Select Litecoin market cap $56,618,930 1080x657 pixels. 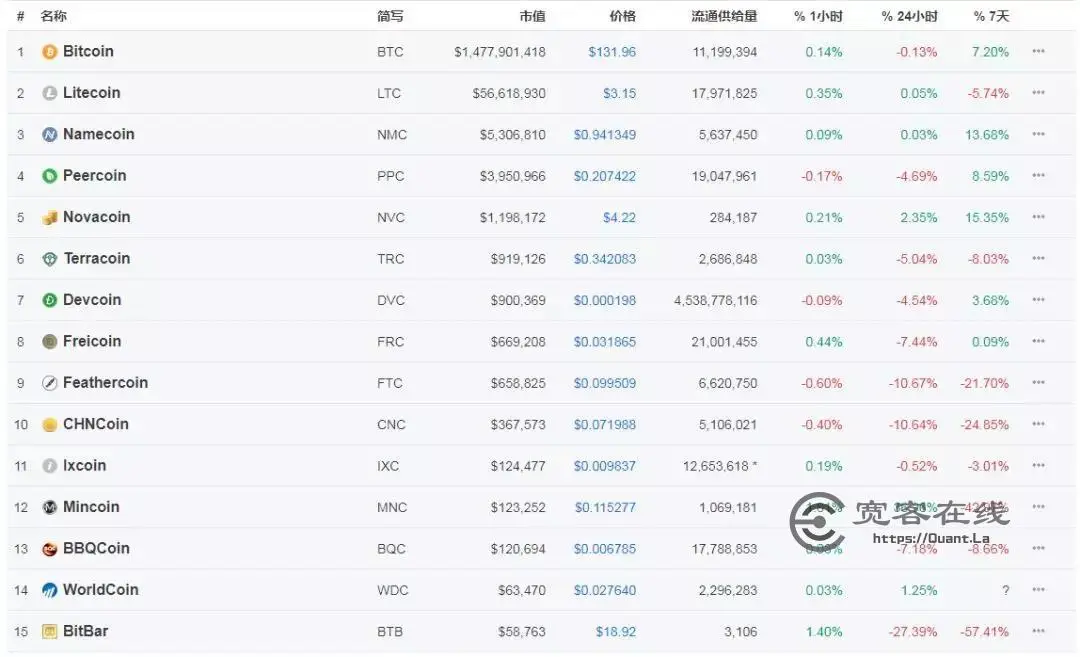[509, 94]
